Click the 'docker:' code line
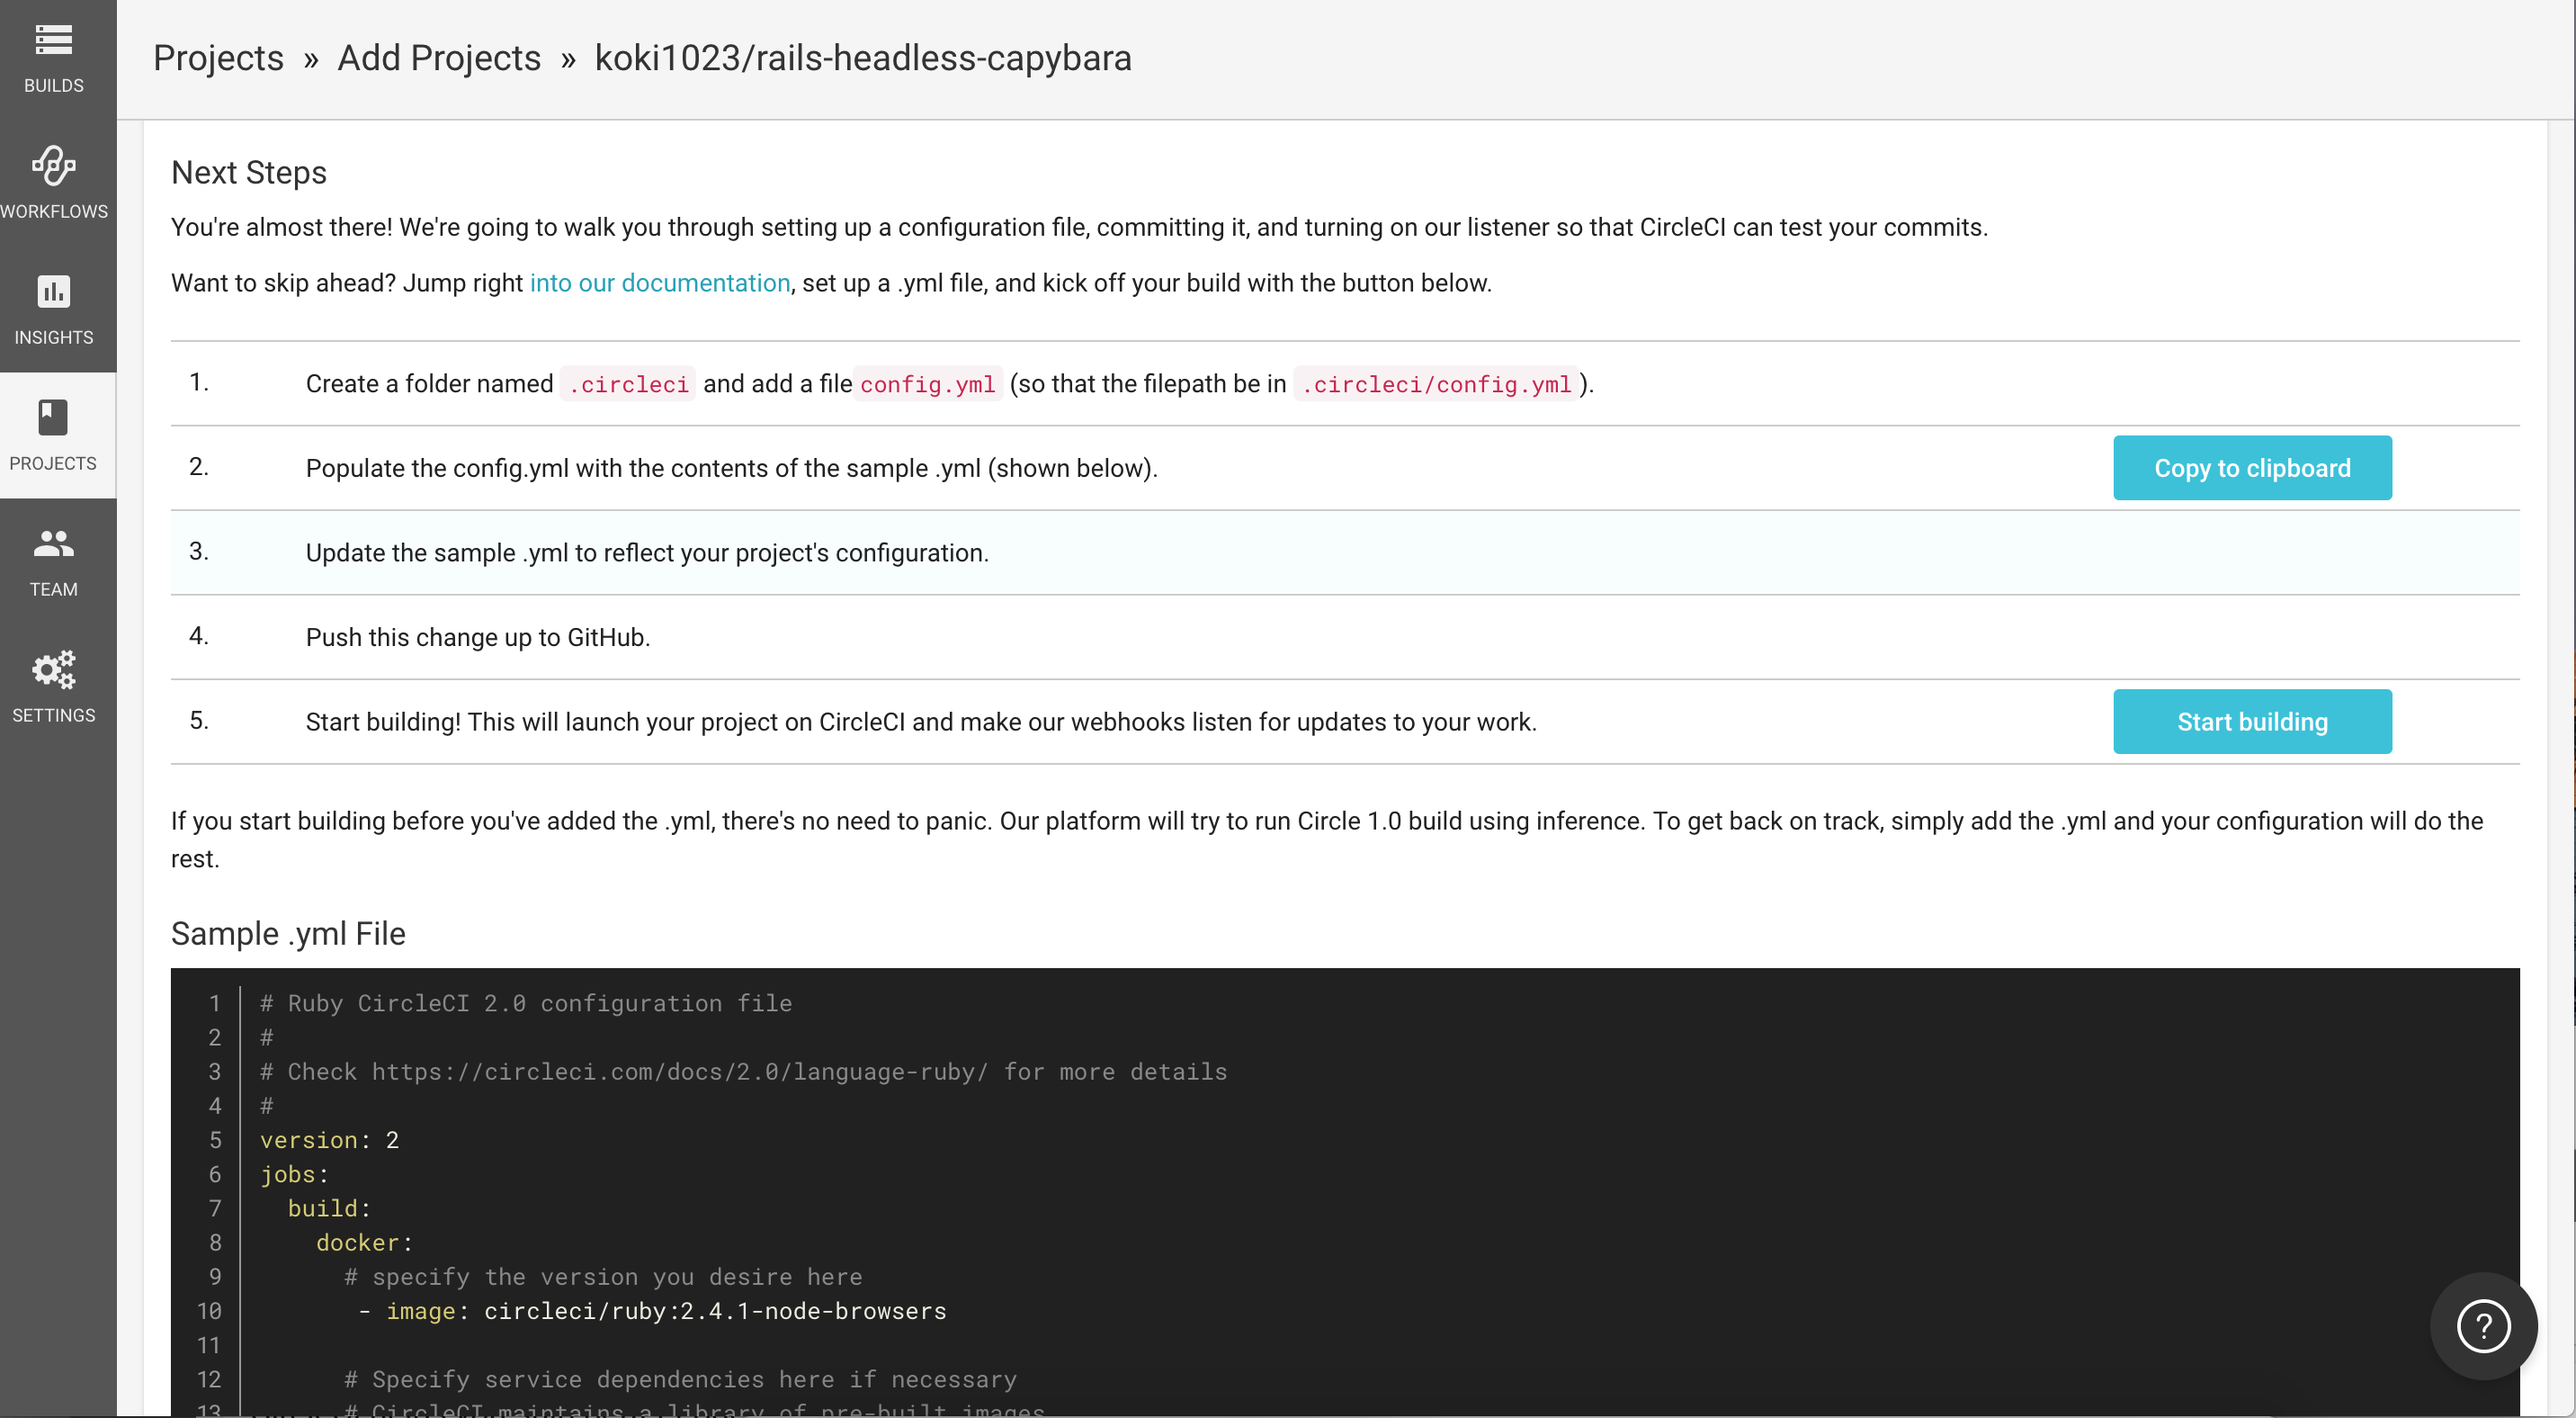 364,1243
